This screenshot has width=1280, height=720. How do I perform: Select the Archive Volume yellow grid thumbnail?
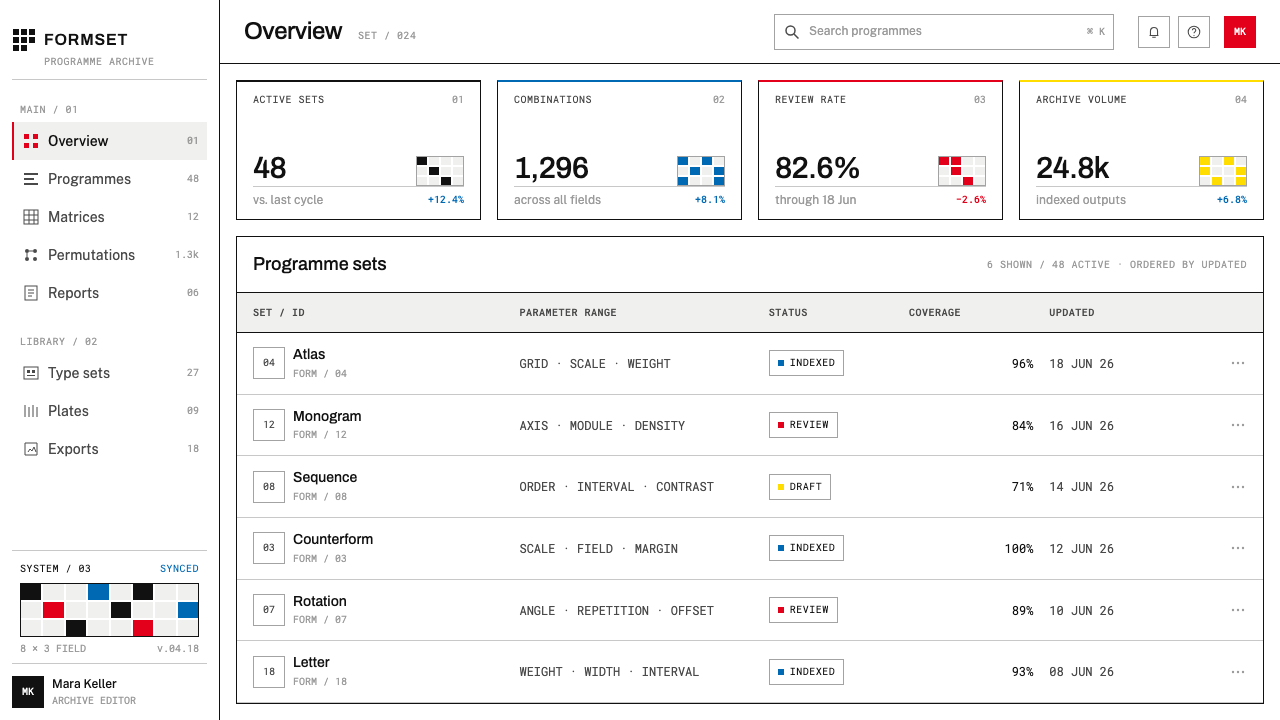[1223, 171]
